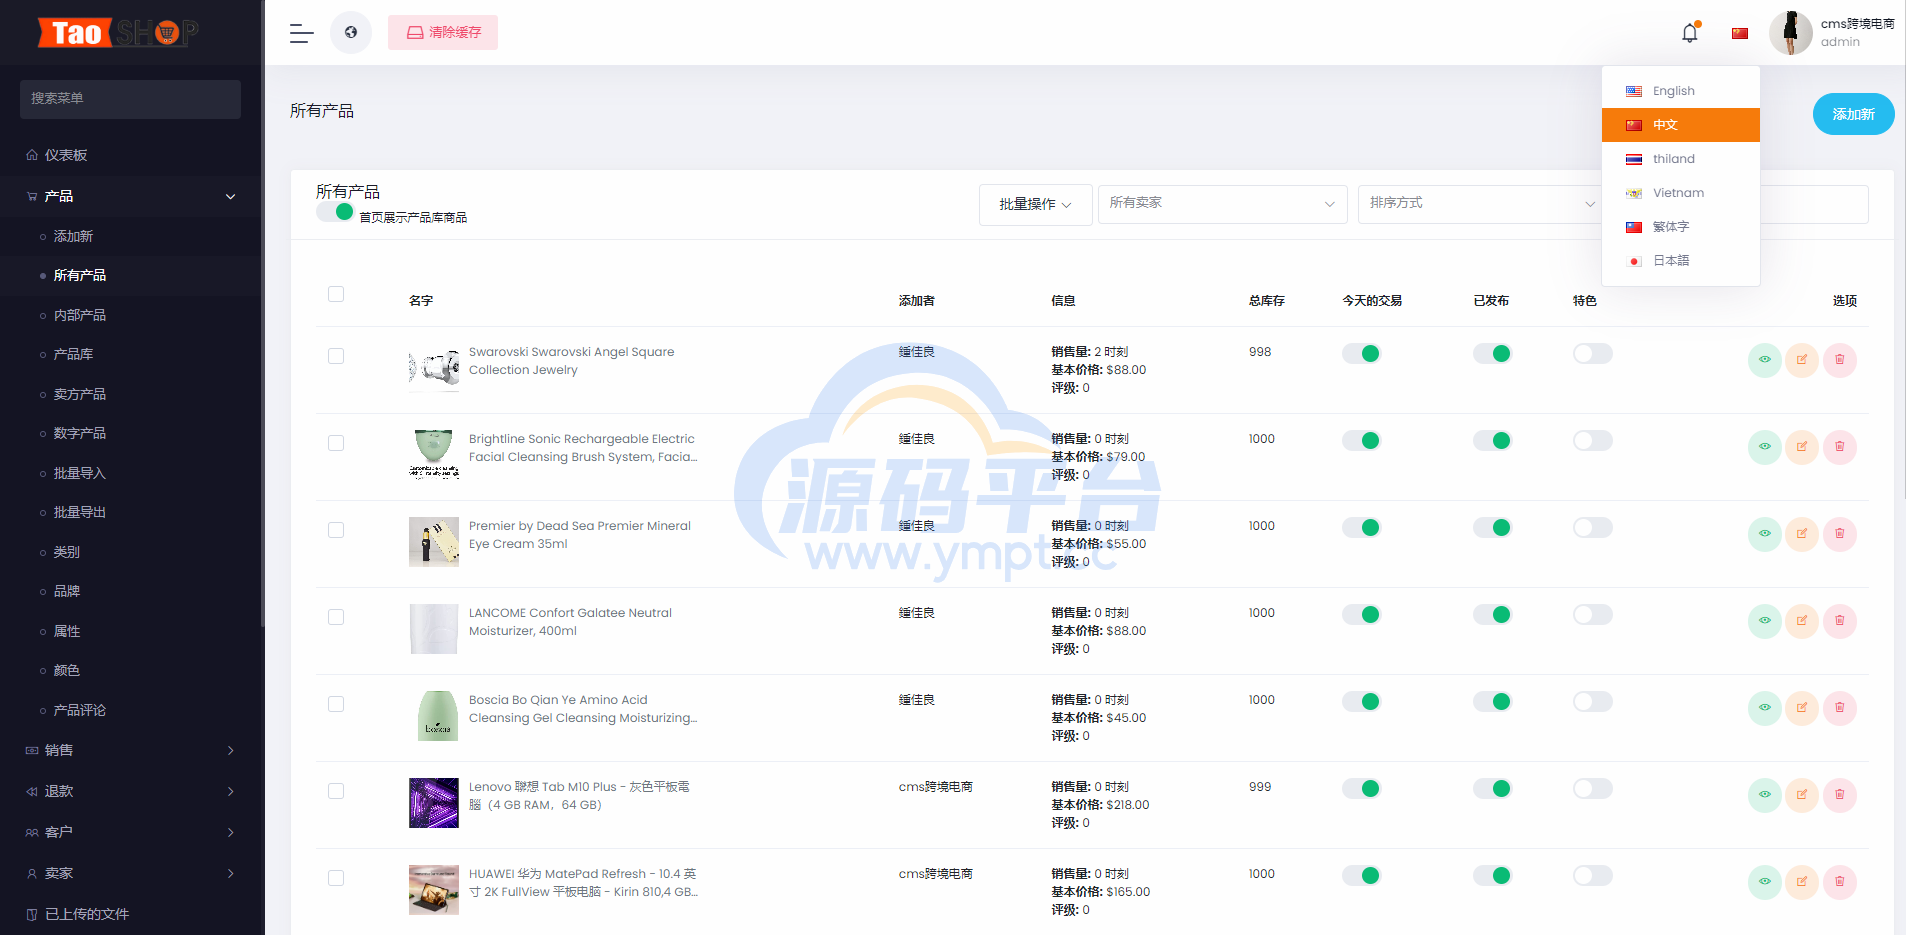Open the 所有卖家 seller filter dropdown
The image size is (1906, 935).
(x=1222, y=203)
